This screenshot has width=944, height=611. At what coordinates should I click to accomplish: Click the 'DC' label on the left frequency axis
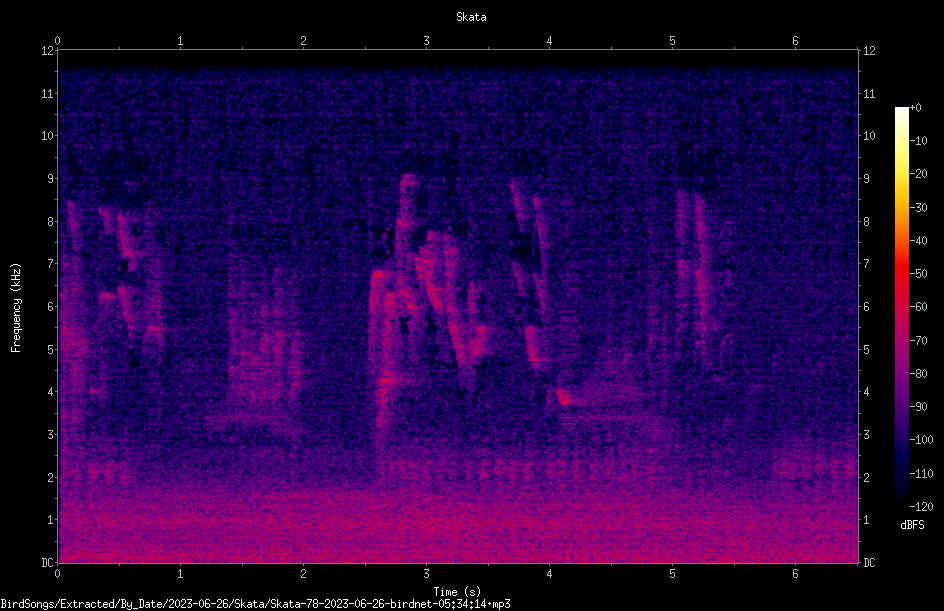pos(48,563)
